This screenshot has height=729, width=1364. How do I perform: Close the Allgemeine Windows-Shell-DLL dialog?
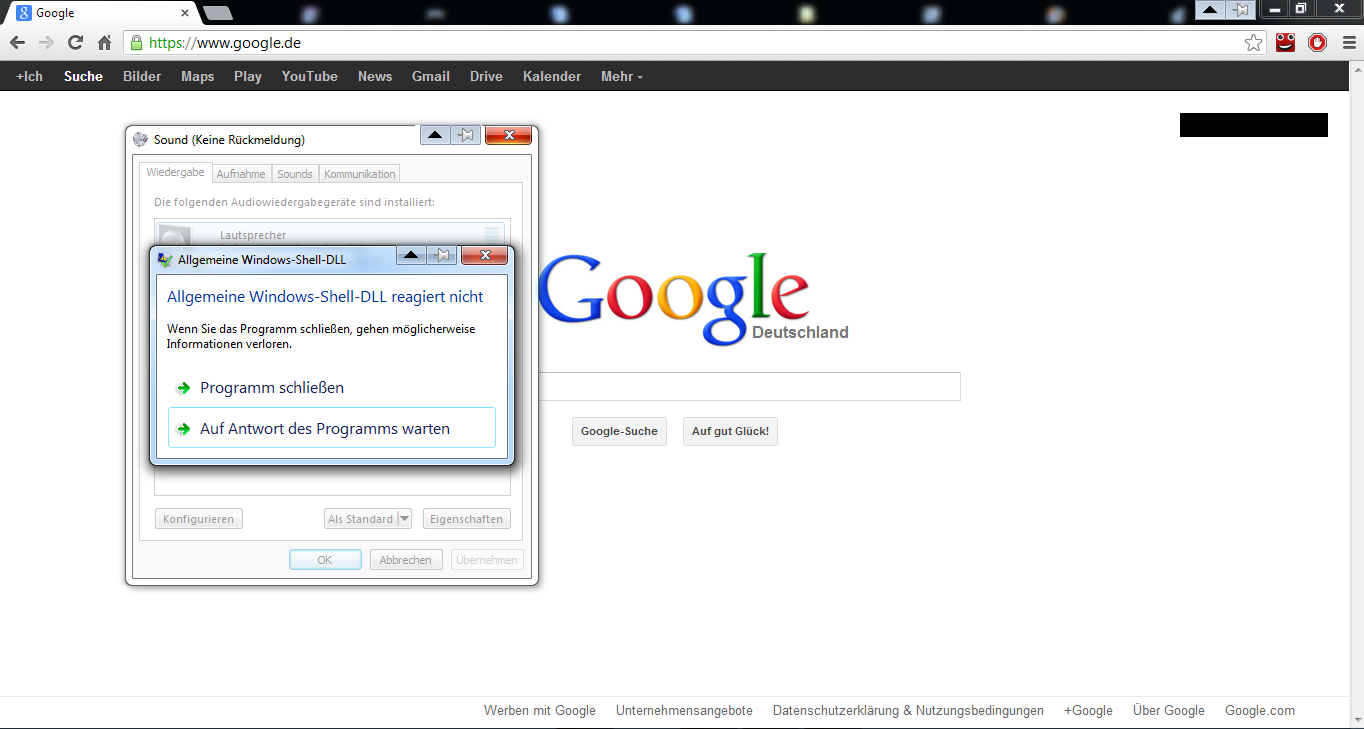click(x=485, y=256)
